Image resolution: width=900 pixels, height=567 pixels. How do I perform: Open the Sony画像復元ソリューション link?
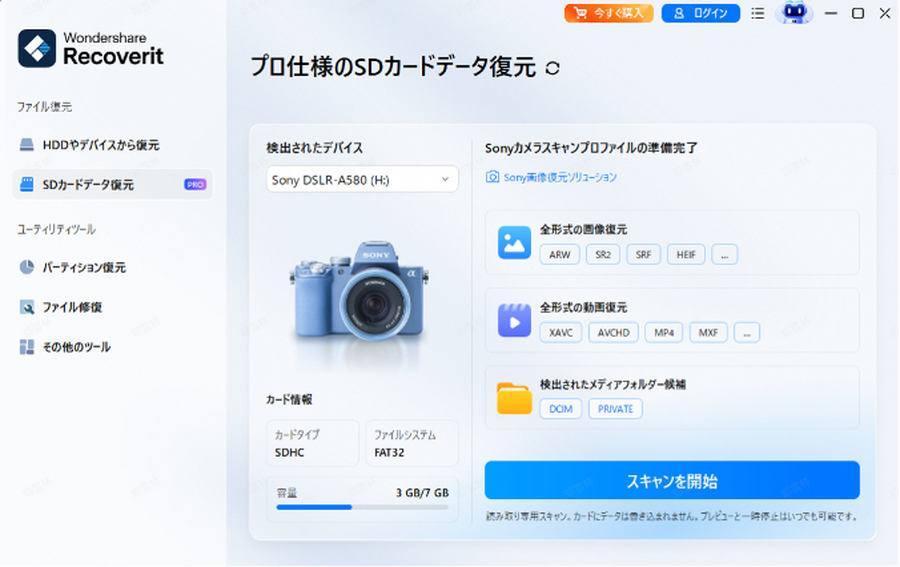(x=560, y=177)
